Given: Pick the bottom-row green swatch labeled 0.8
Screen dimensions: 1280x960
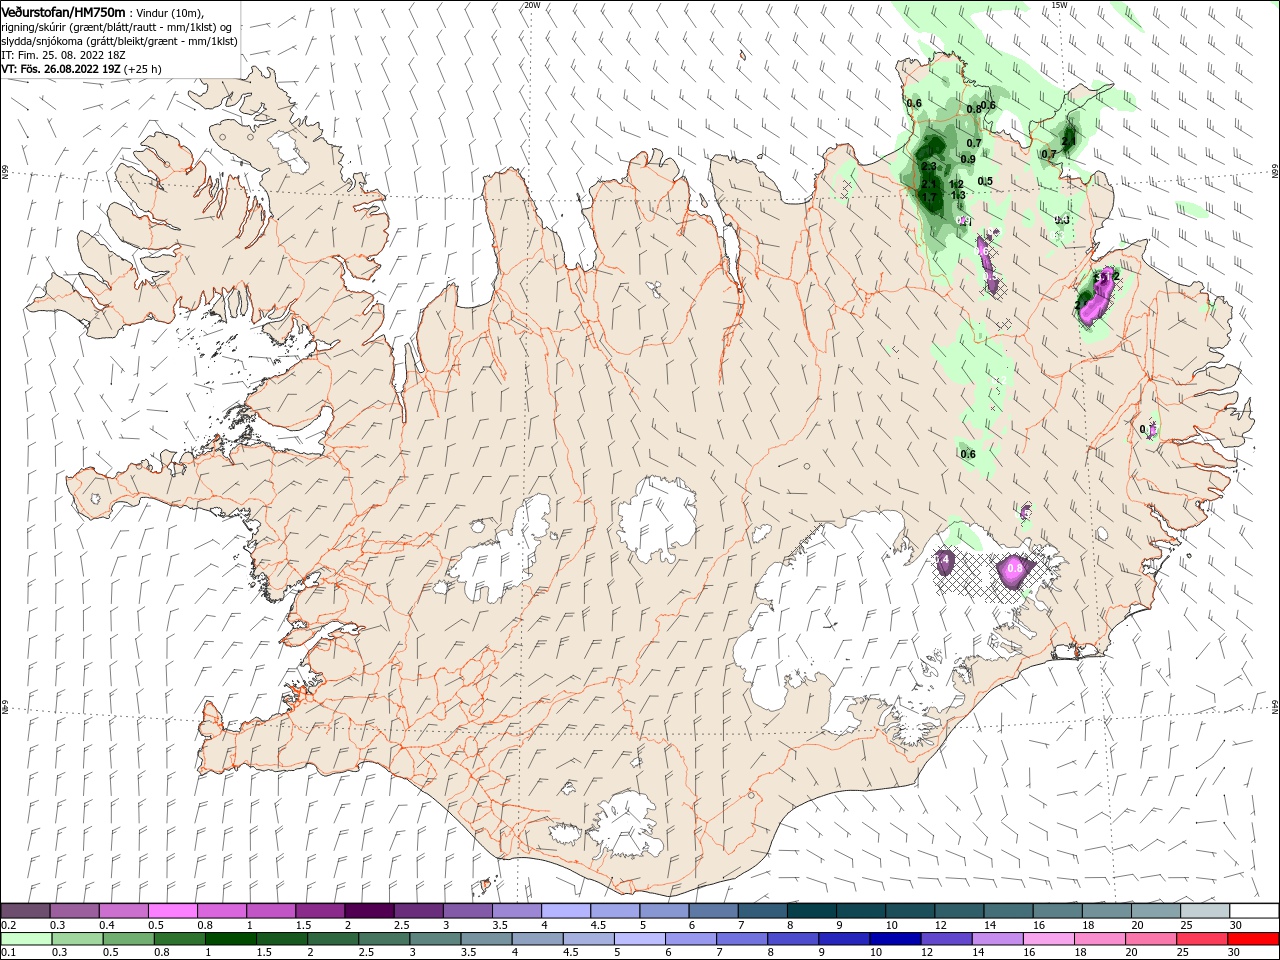Looking at the screenshot, I should tap(180, 939).
